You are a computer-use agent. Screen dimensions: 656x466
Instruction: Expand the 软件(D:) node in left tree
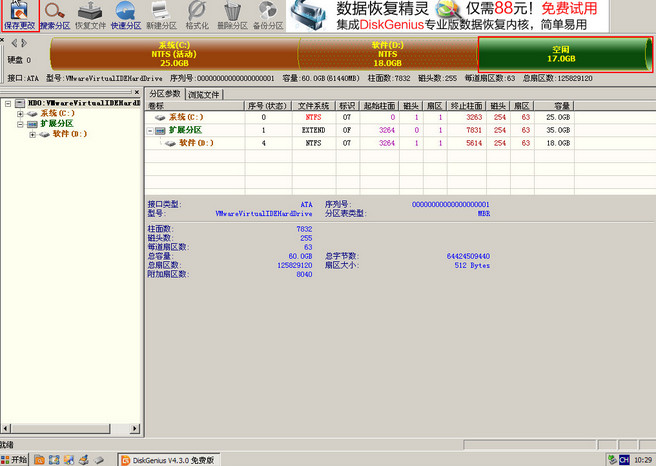(33, 133)
